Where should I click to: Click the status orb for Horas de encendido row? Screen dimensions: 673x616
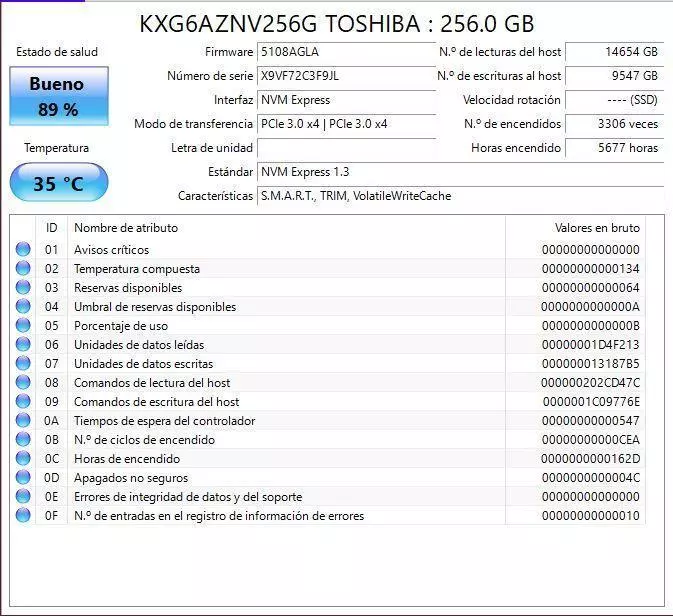(23, 458)
